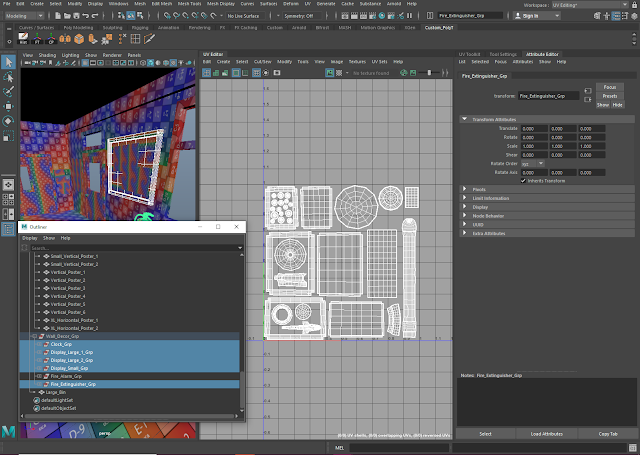Click the workspace lock icon
The height and width of the screenshot is (455, 640).
(632, 5)
